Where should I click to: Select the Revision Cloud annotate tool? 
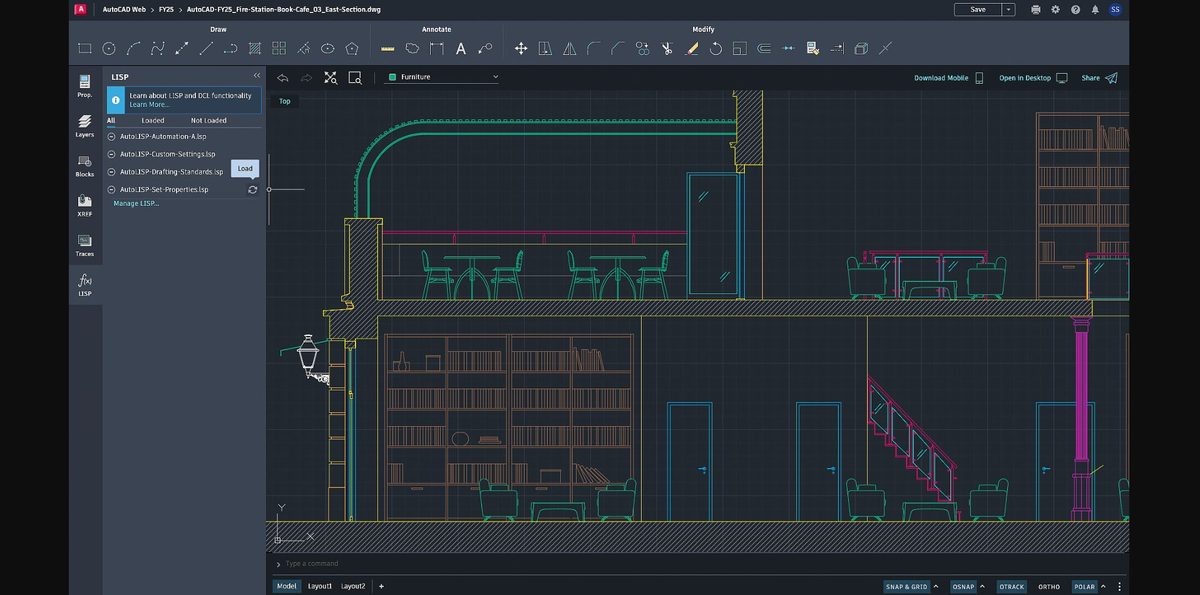[412, 48]
